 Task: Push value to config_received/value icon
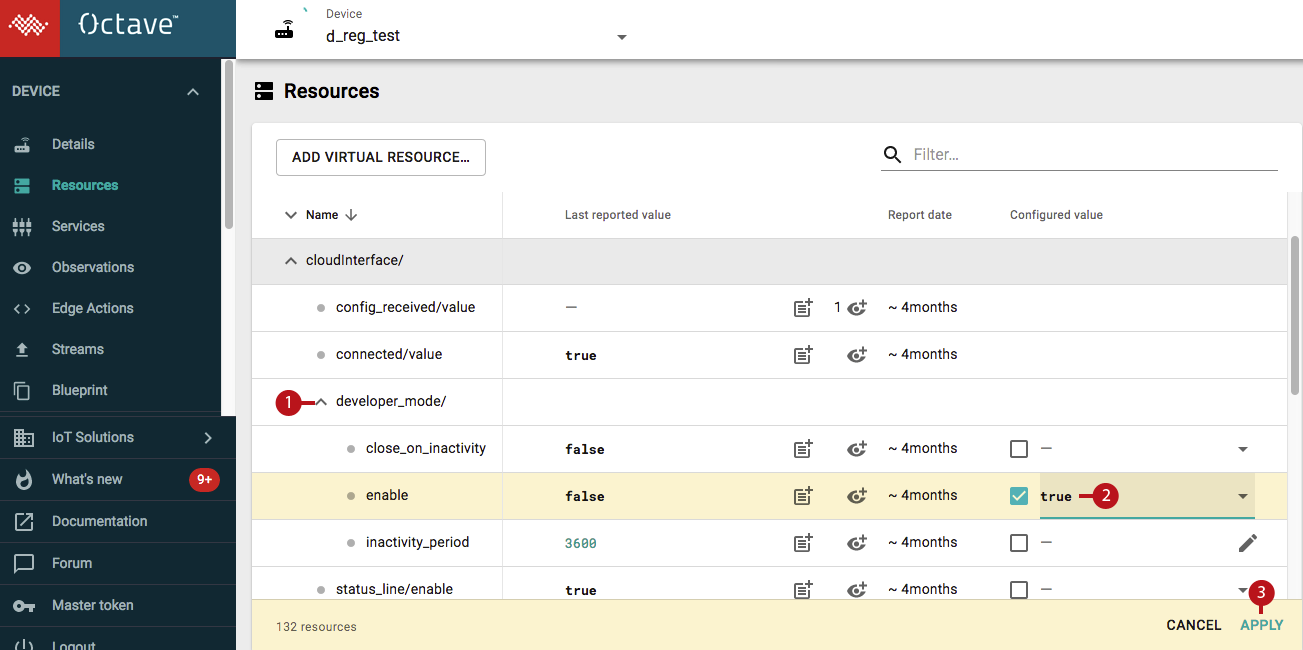tap(802, 308)
